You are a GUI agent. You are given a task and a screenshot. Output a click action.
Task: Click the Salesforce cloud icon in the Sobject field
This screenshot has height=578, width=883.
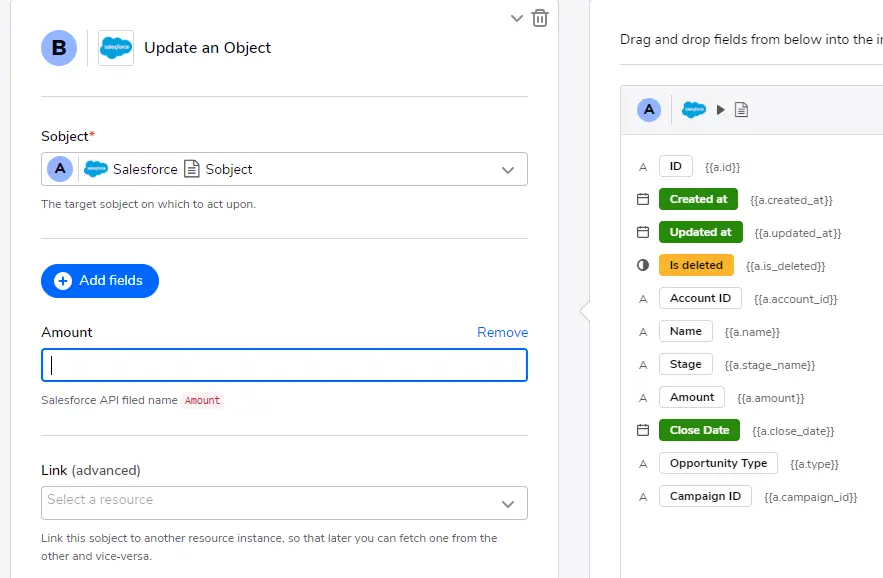(x=96, y=168)
